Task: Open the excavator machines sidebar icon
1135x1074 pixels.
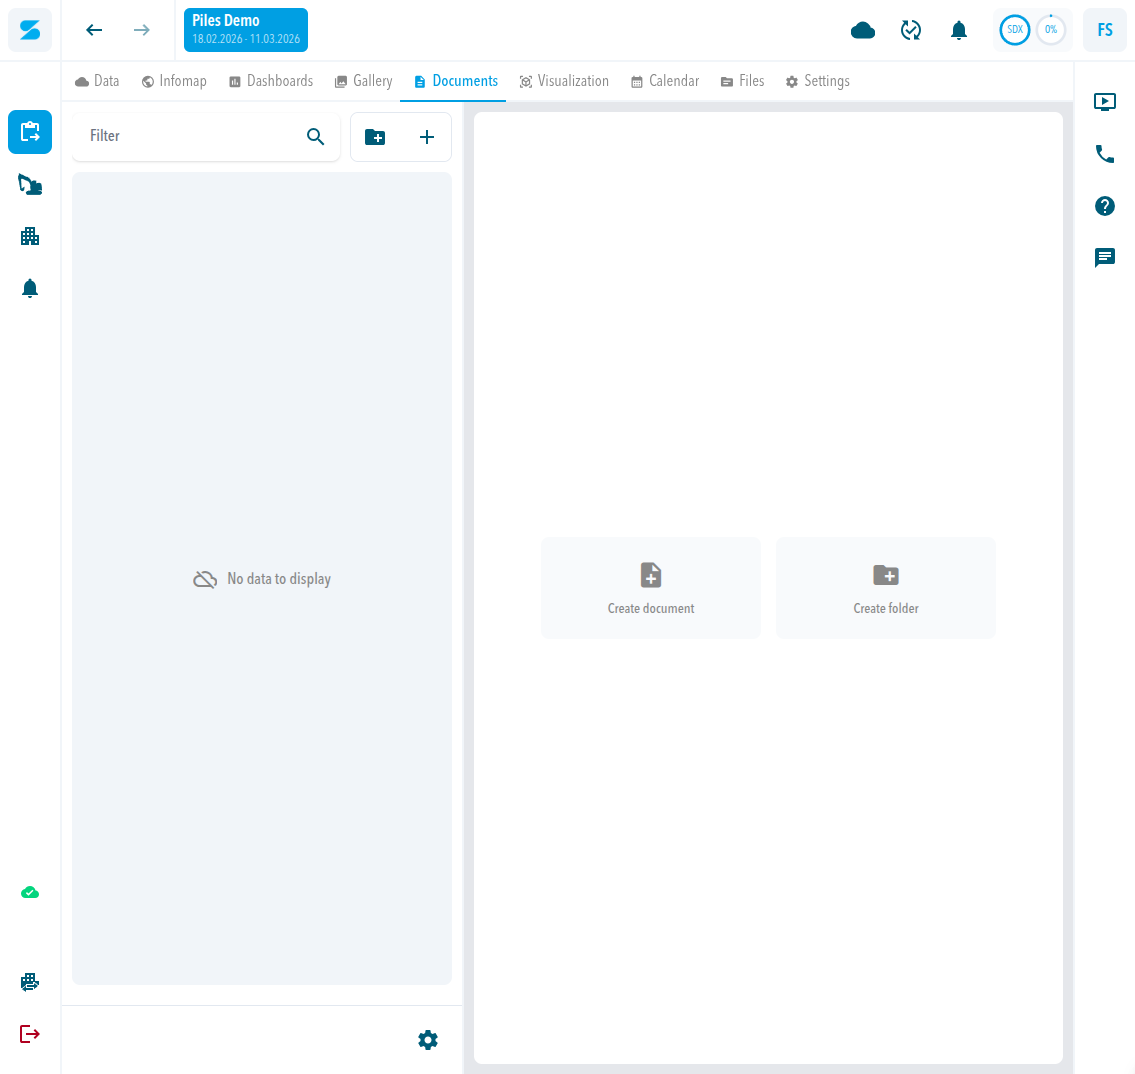Action: (30, 185)
